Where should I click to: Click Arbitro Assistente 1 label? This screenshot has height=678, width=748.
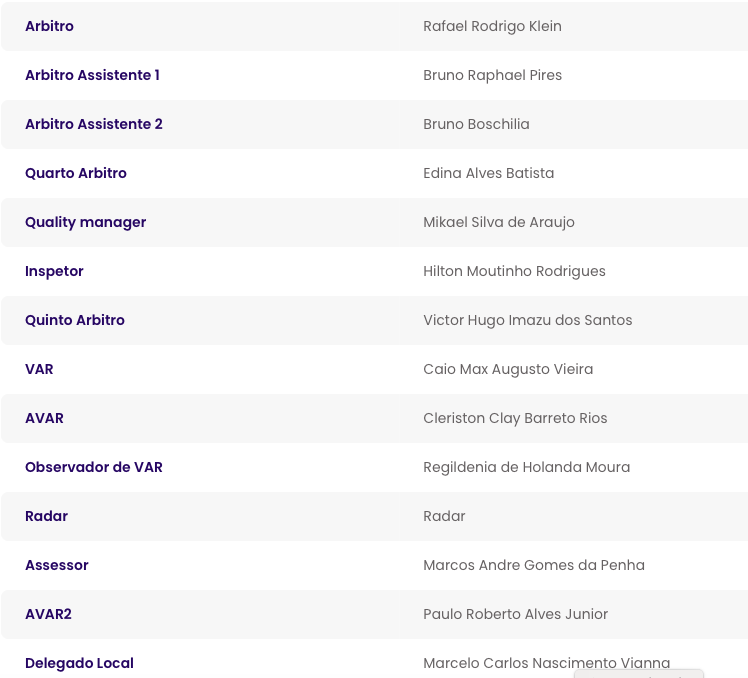coord(92,75)
